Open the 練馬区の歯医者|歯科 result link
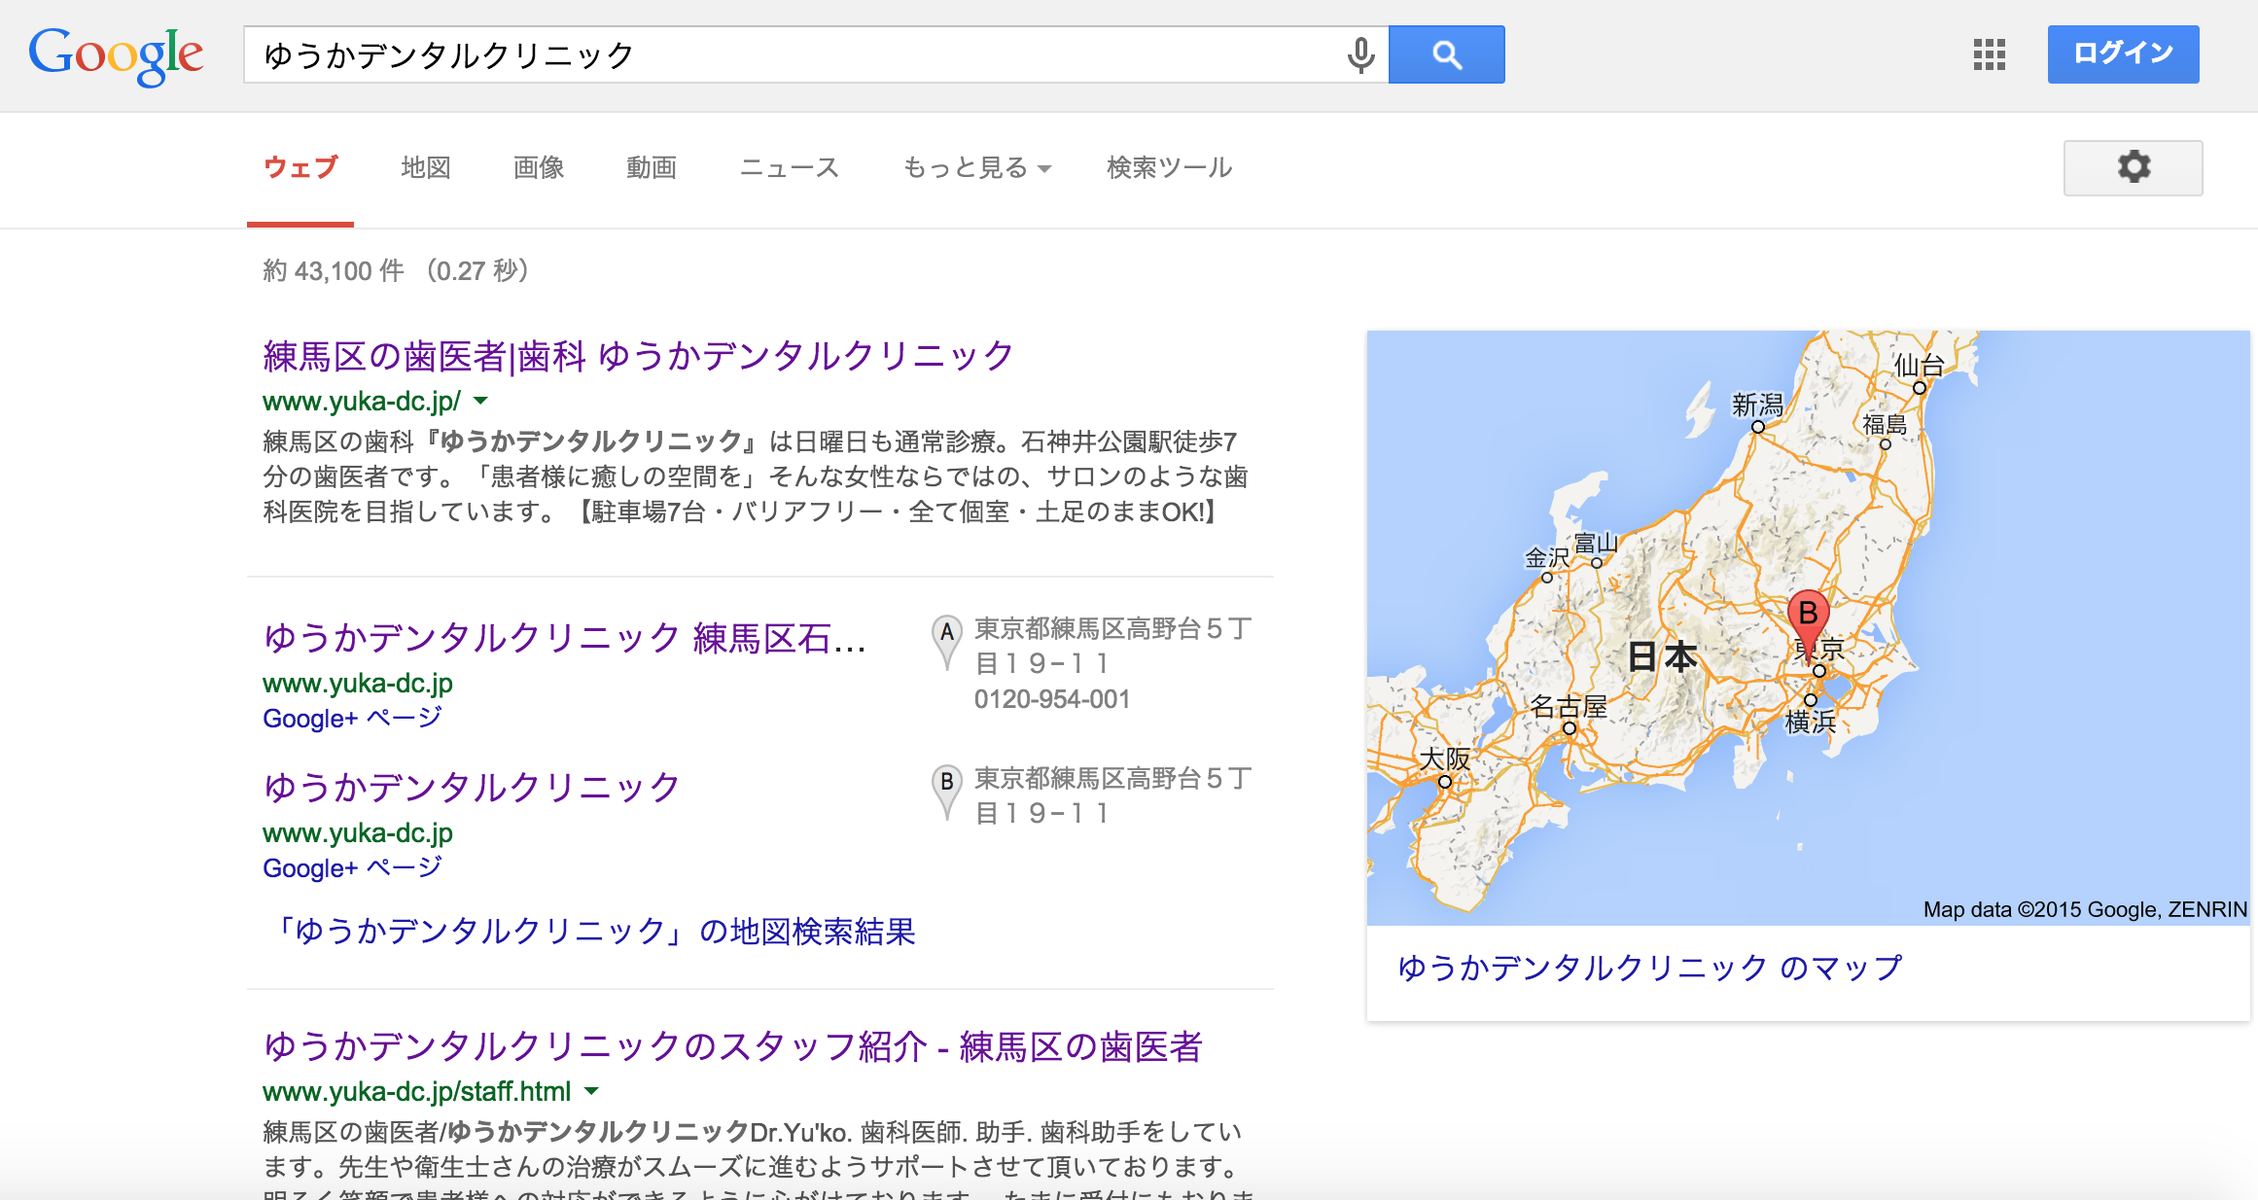Viewport: 2258px width, 1200px height. 638,356
